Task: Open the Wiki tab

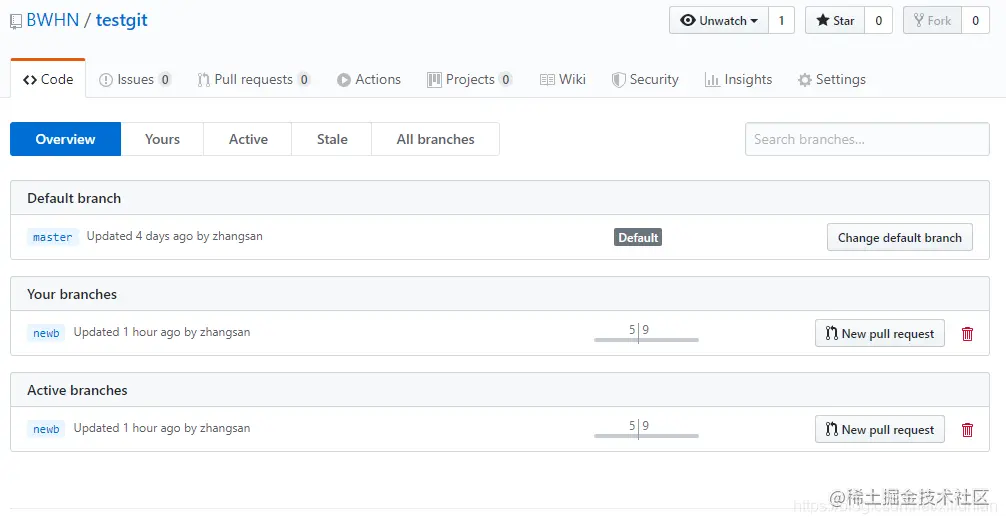Action: [x=563, y=80]
